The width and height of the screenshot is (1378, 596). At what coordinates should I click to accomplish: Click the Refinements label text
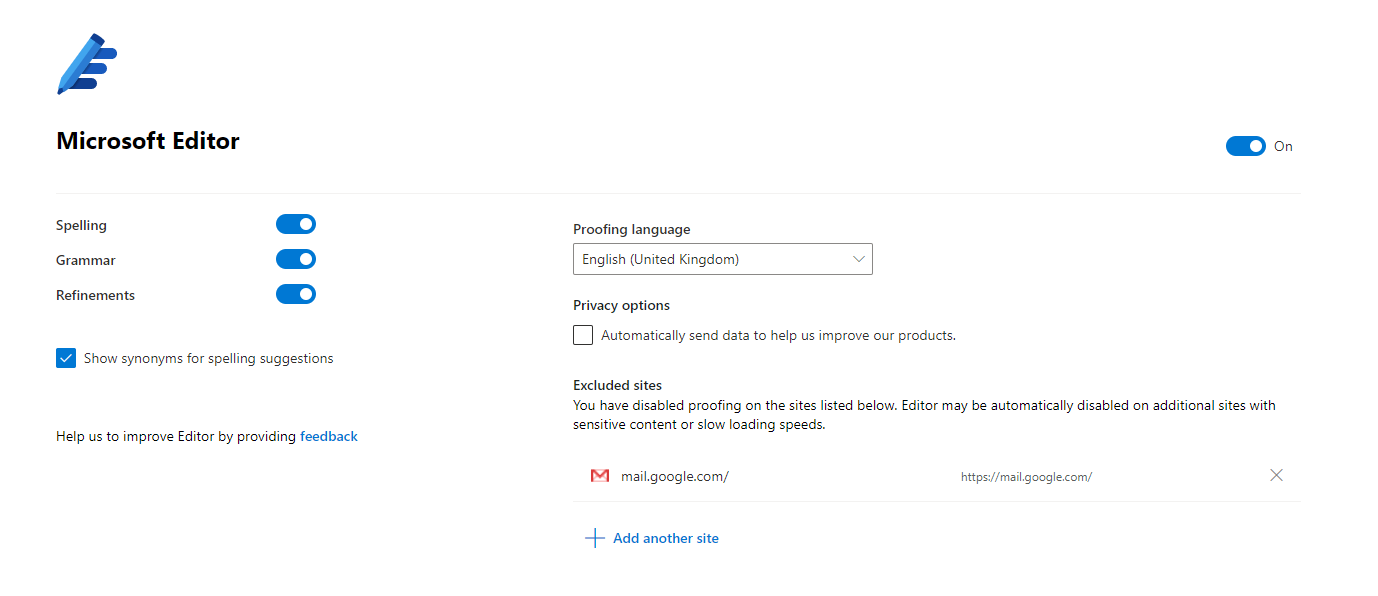point(95,295)
